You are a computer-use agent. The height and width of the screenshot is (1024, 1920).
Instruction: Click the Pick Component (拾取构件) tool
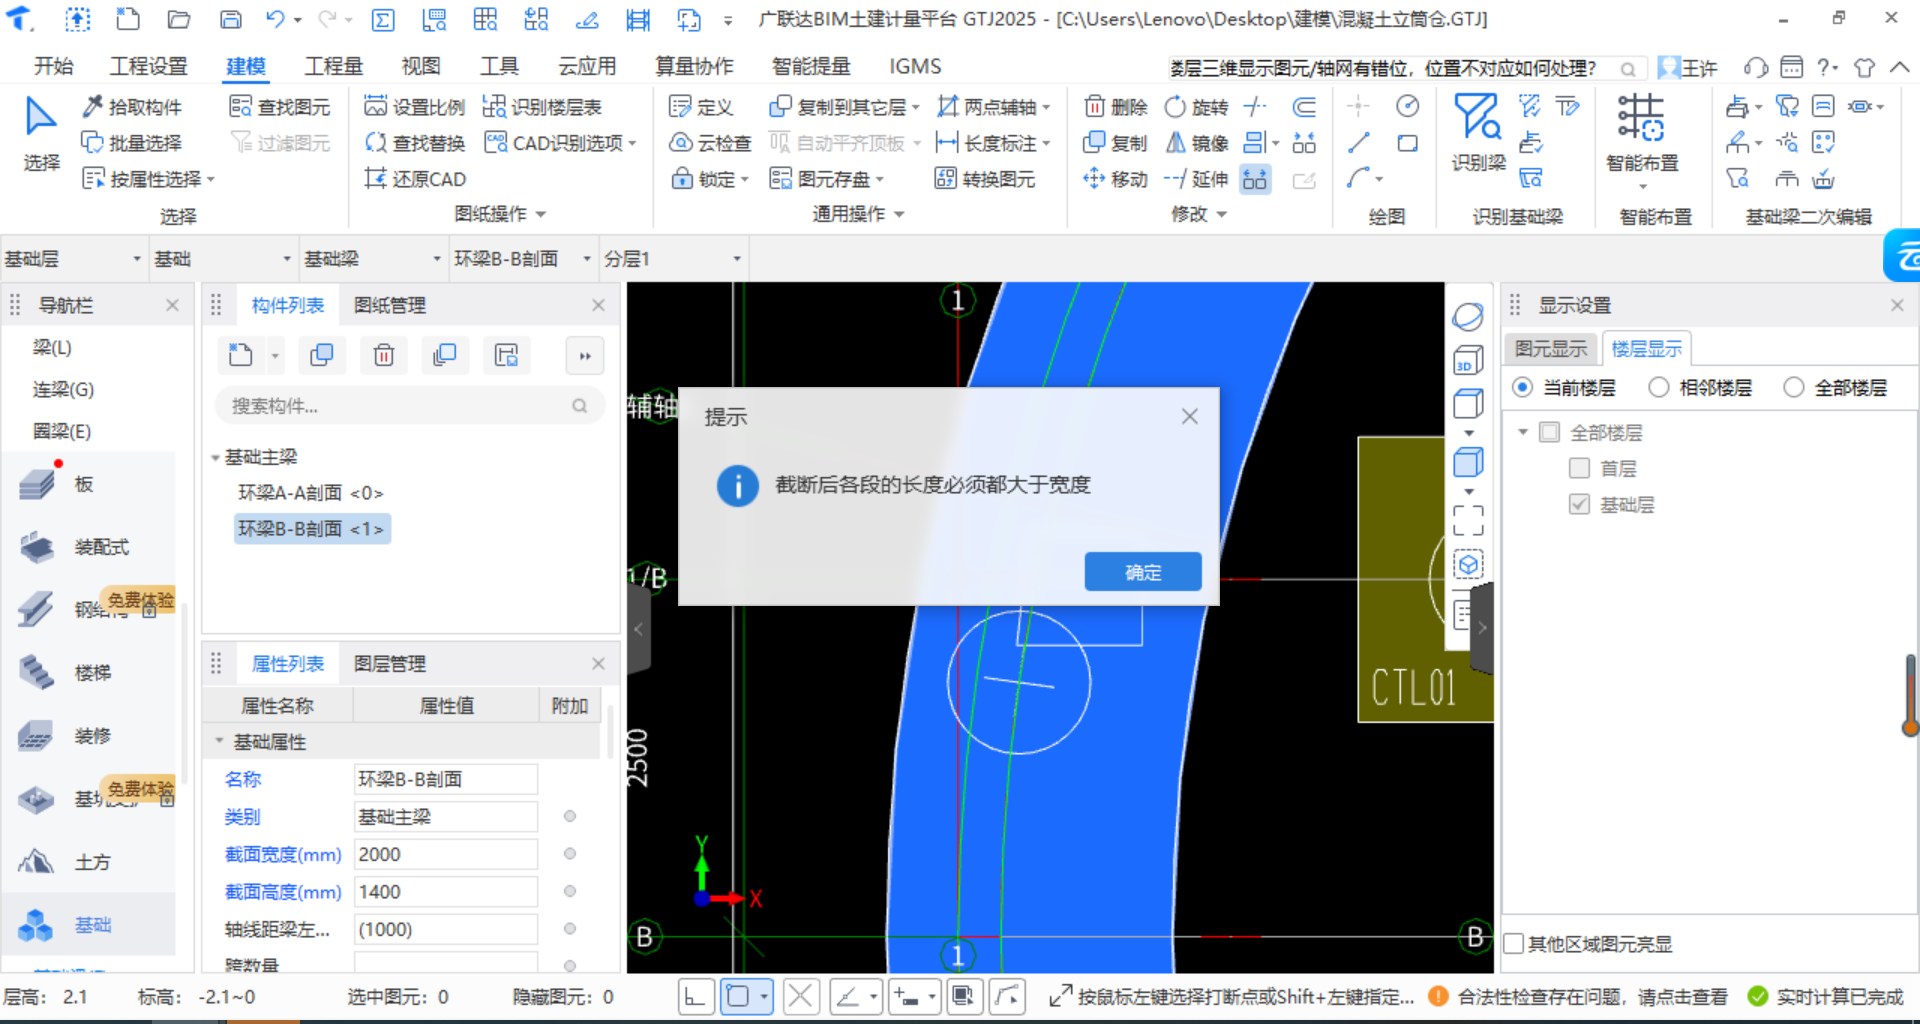pyautogui.click(x=132, y=107)
